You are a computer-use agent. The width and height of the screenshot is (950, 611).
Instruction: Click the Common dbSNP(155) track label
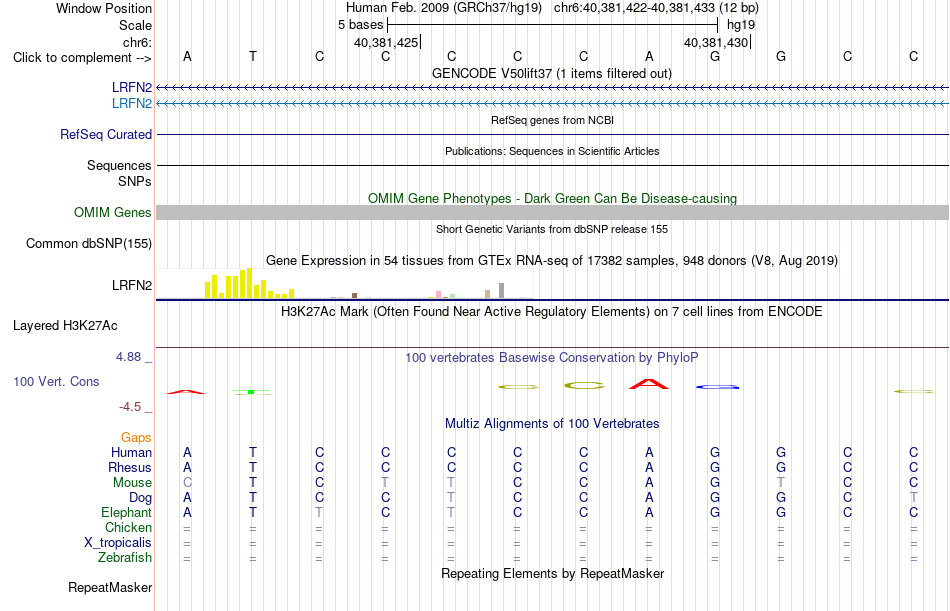pos(88,244)
